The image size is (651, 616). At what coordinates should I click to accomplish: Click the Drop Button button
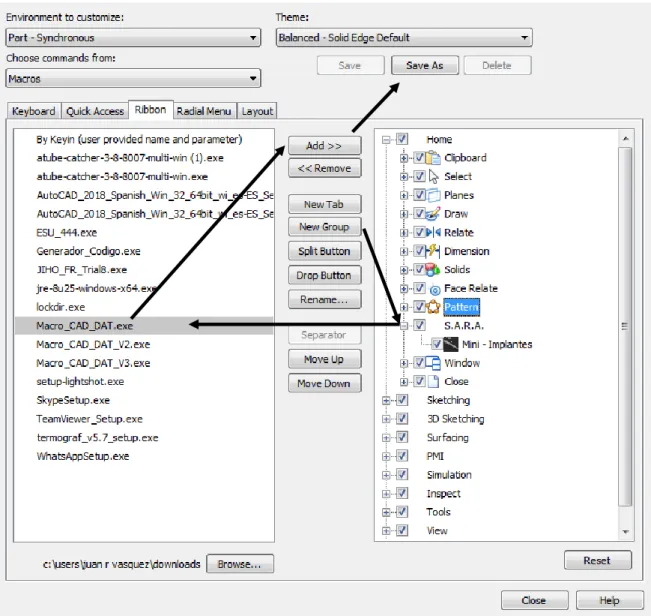coord(324,275)
